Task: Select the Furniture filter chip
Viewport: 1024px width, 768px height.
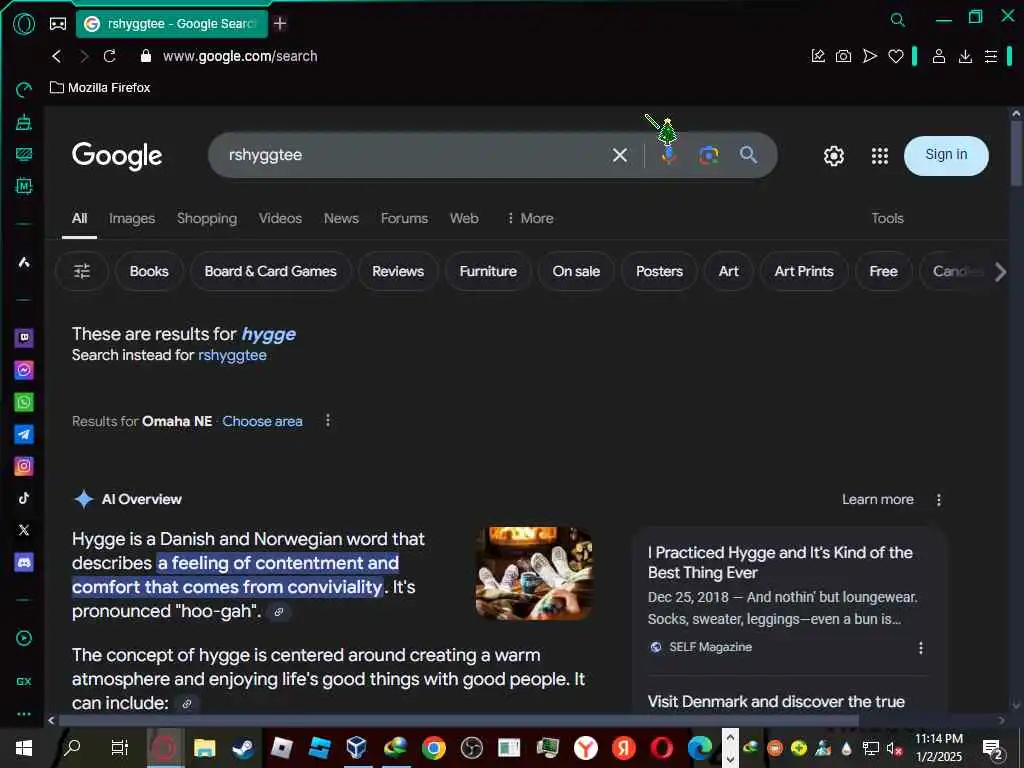Action: (x=488, y=271)
